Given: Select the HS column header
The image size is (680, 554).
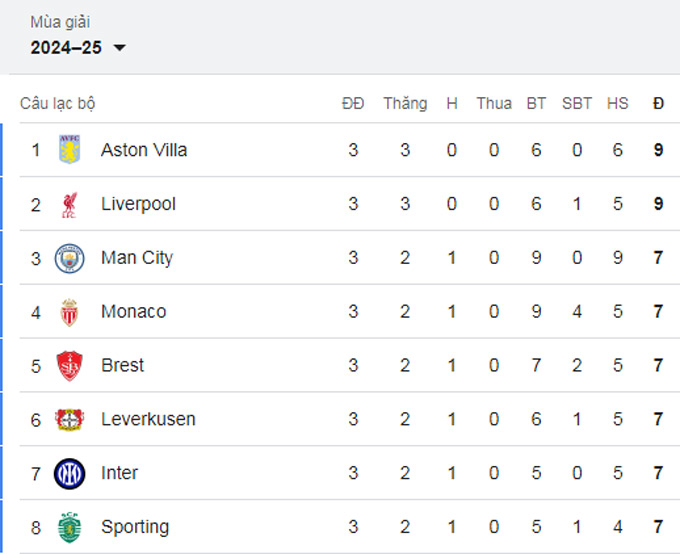Looking at the screenshot, I should [618, 104].
